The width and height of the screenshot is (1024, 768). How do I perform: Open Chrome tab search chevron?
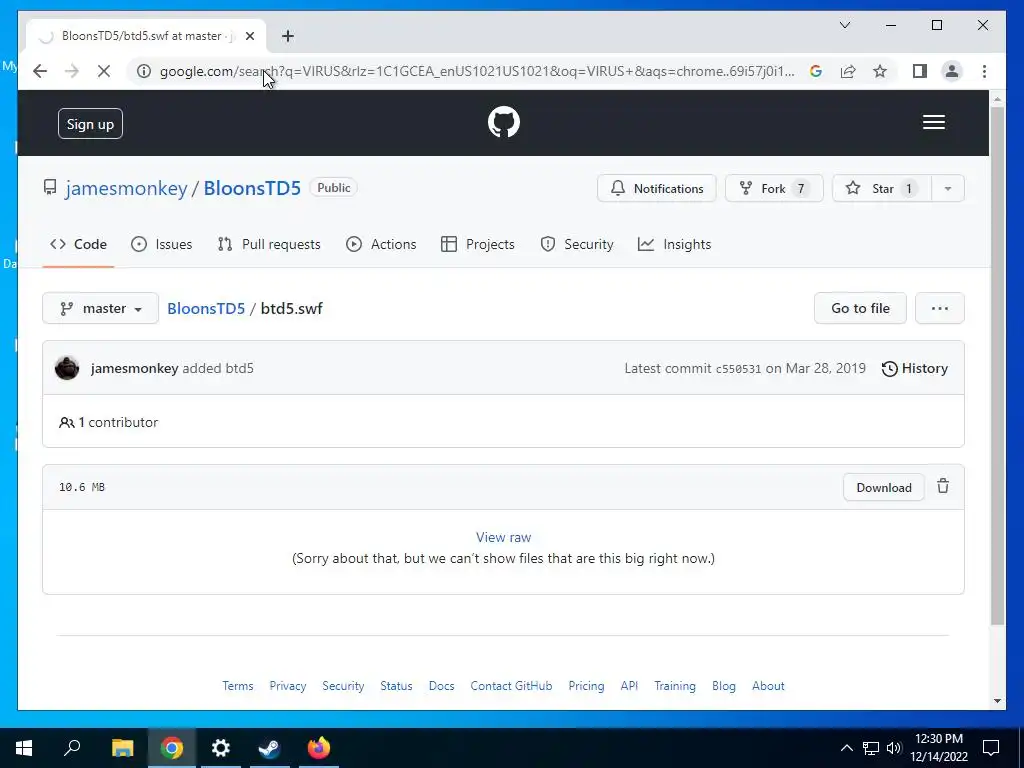click(844, 25)
